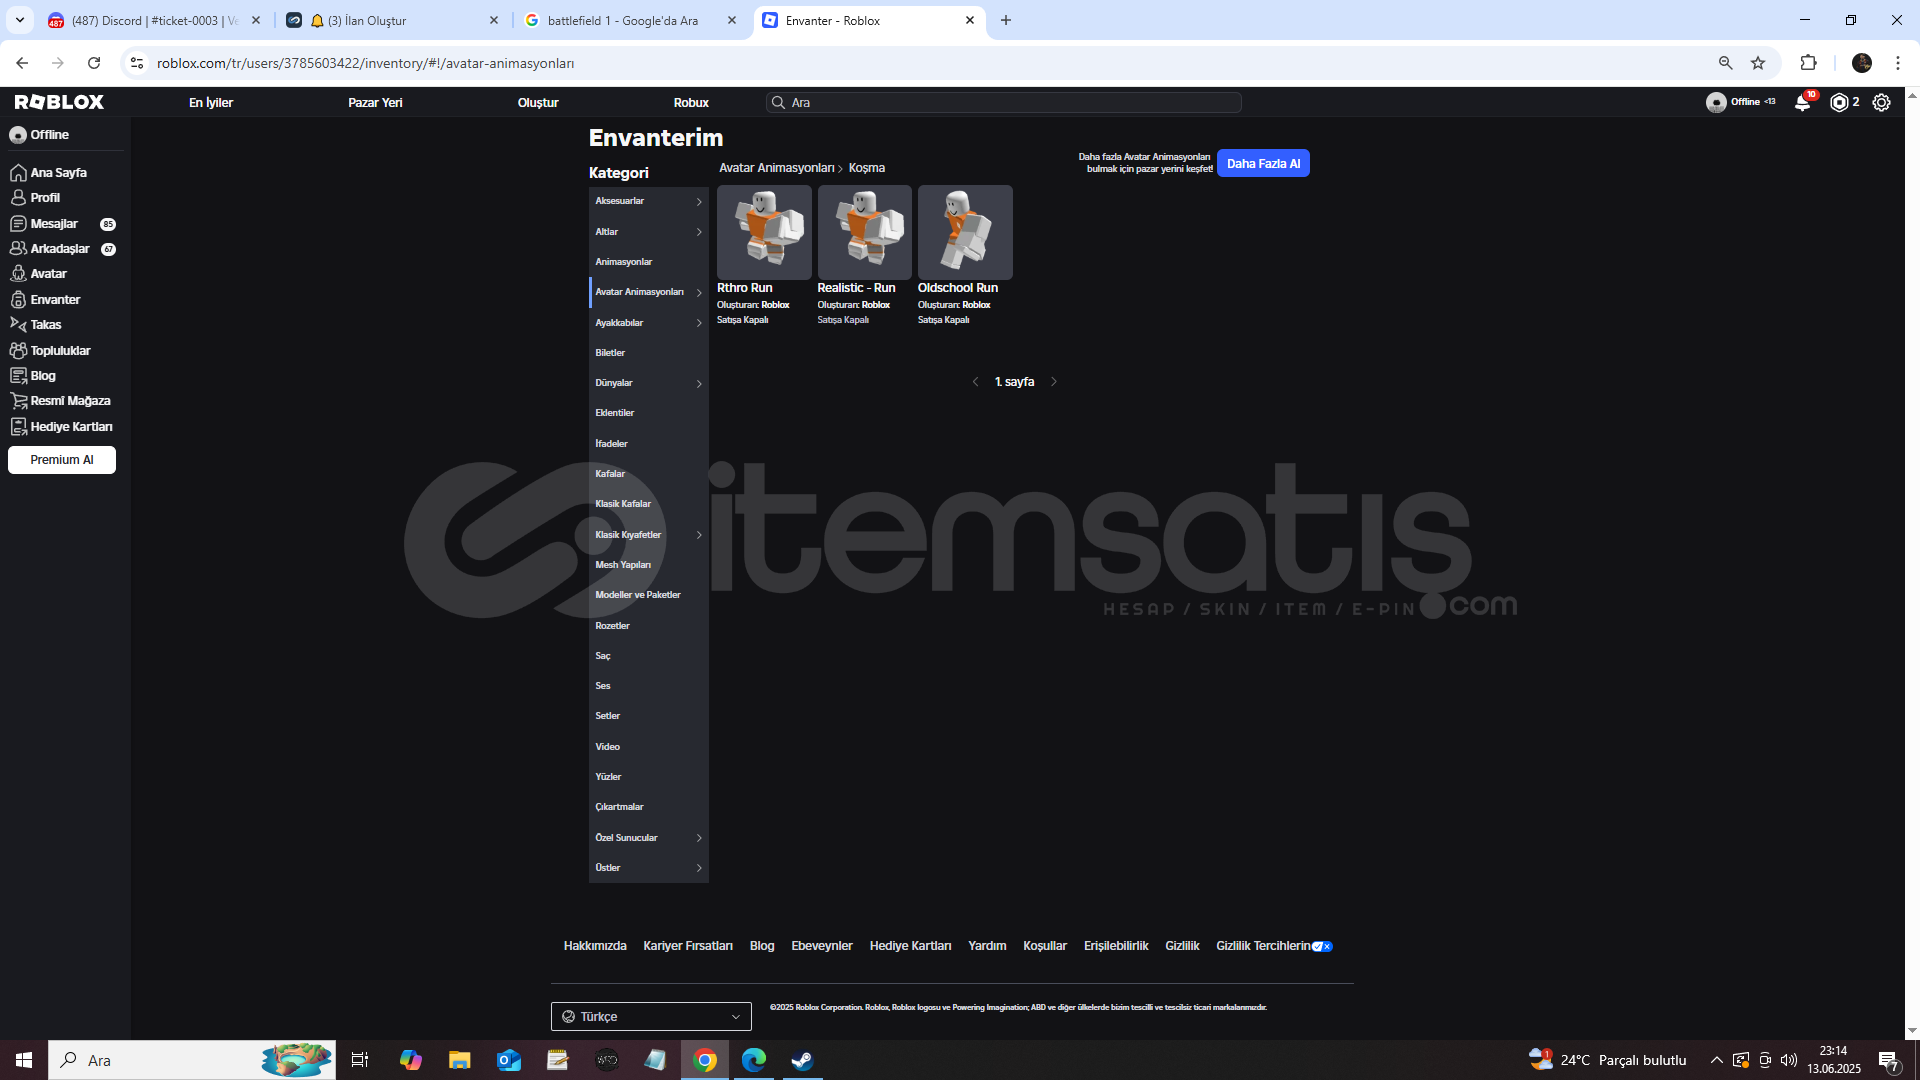Open Steam from the taskbar
The height and width of the screenshot is (1080, 1920).
tap(802, 1060)
